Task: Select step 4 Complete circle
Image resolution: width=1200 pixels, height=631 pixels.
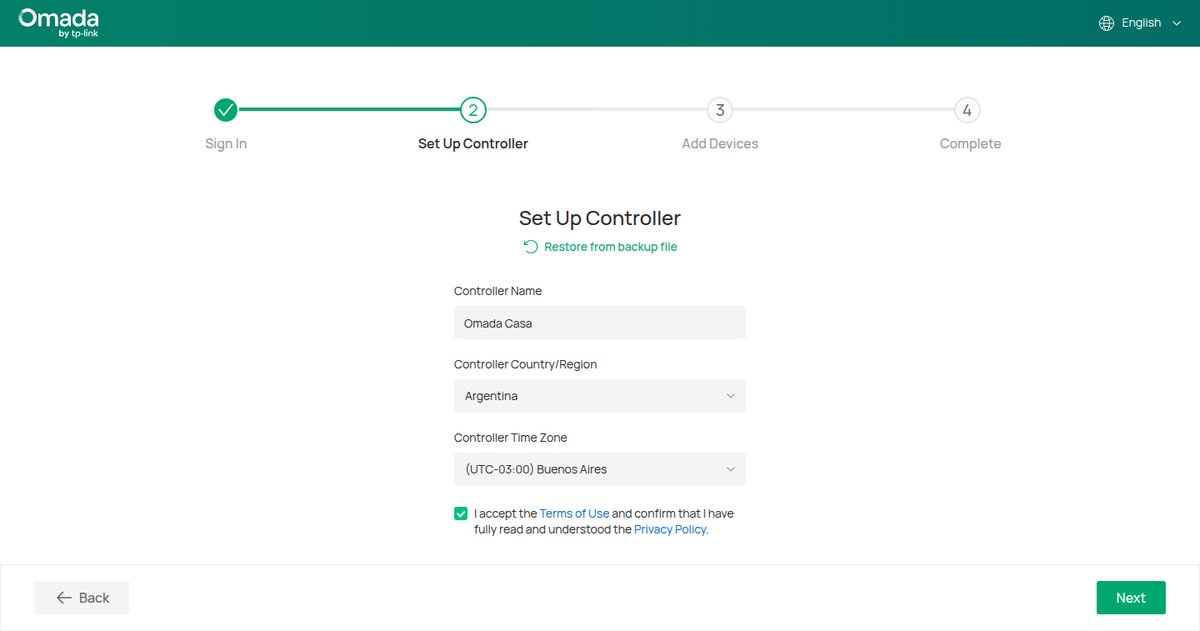Action: tap(967, 109)
